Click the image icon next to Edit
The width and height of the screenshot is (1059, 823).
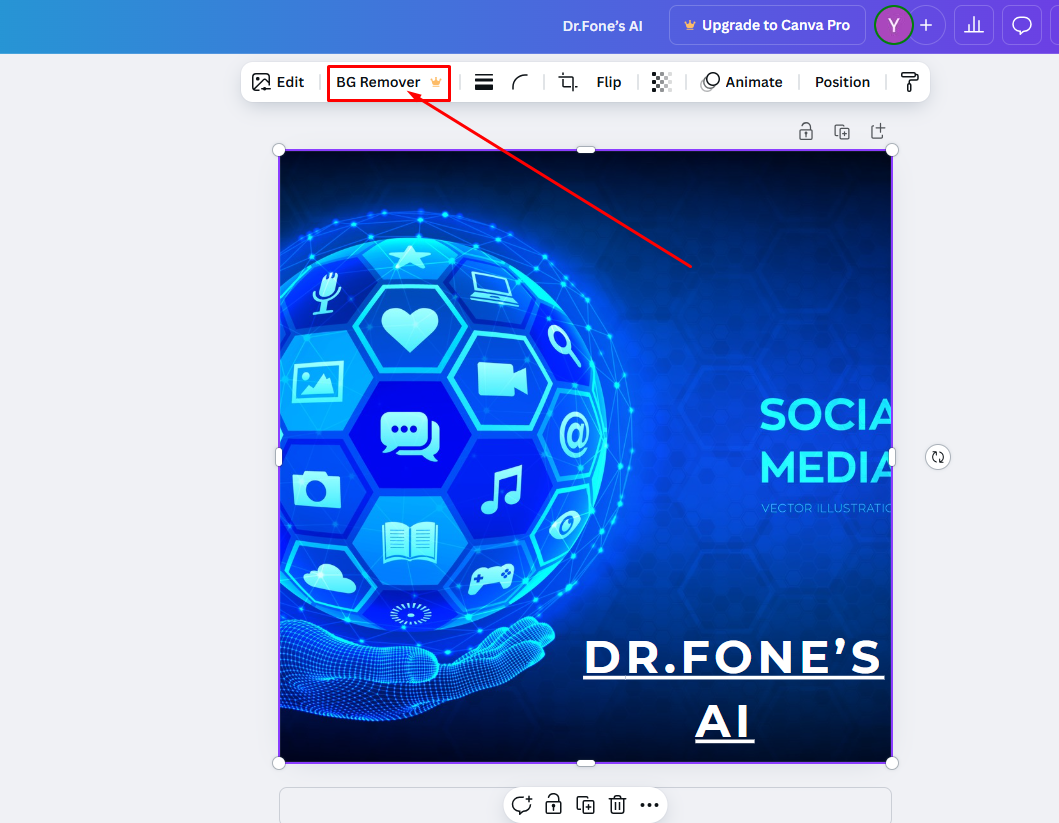(261, 82)
